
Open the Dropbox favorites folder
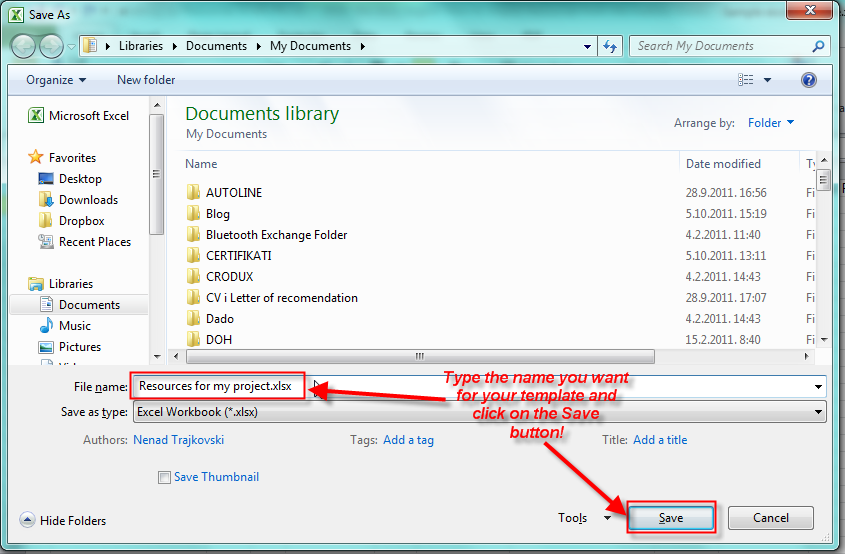coord(81,221)
